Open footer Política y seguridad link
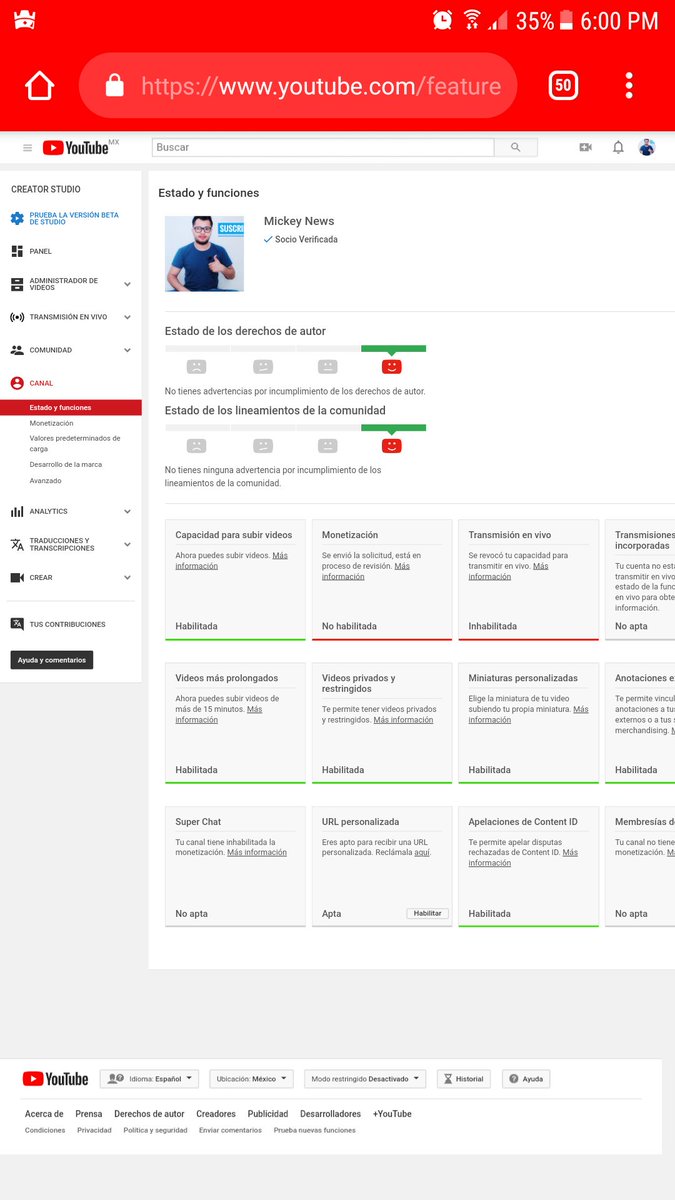675x1200 pixels. click(x=155, y=1130)
